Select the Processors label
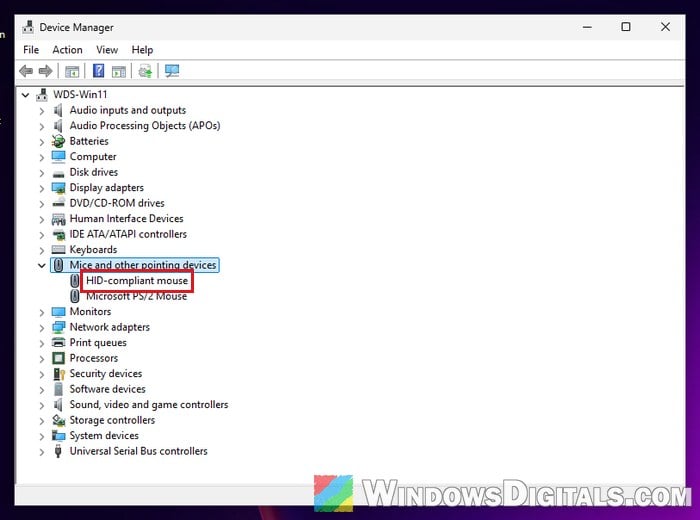Screen dimensions: 700x520 click(x=94, y=358)
